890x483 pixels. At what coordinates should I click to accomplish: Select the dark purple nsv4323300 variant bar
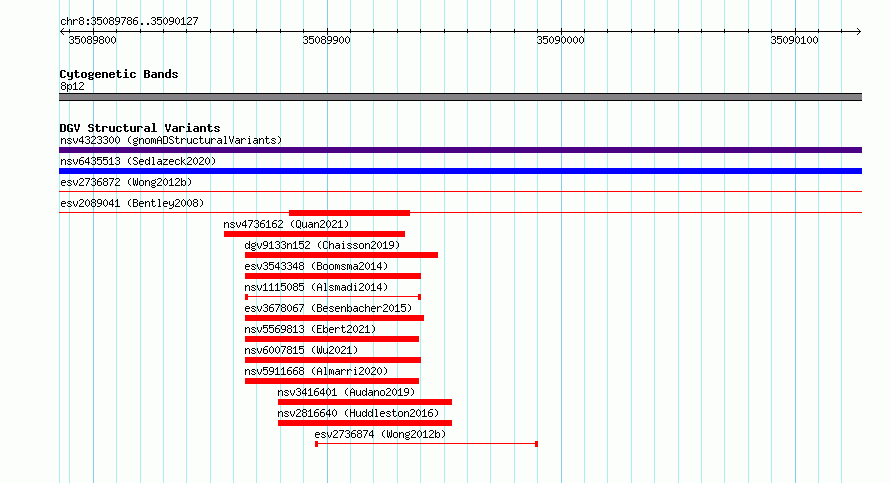[460, 150]
